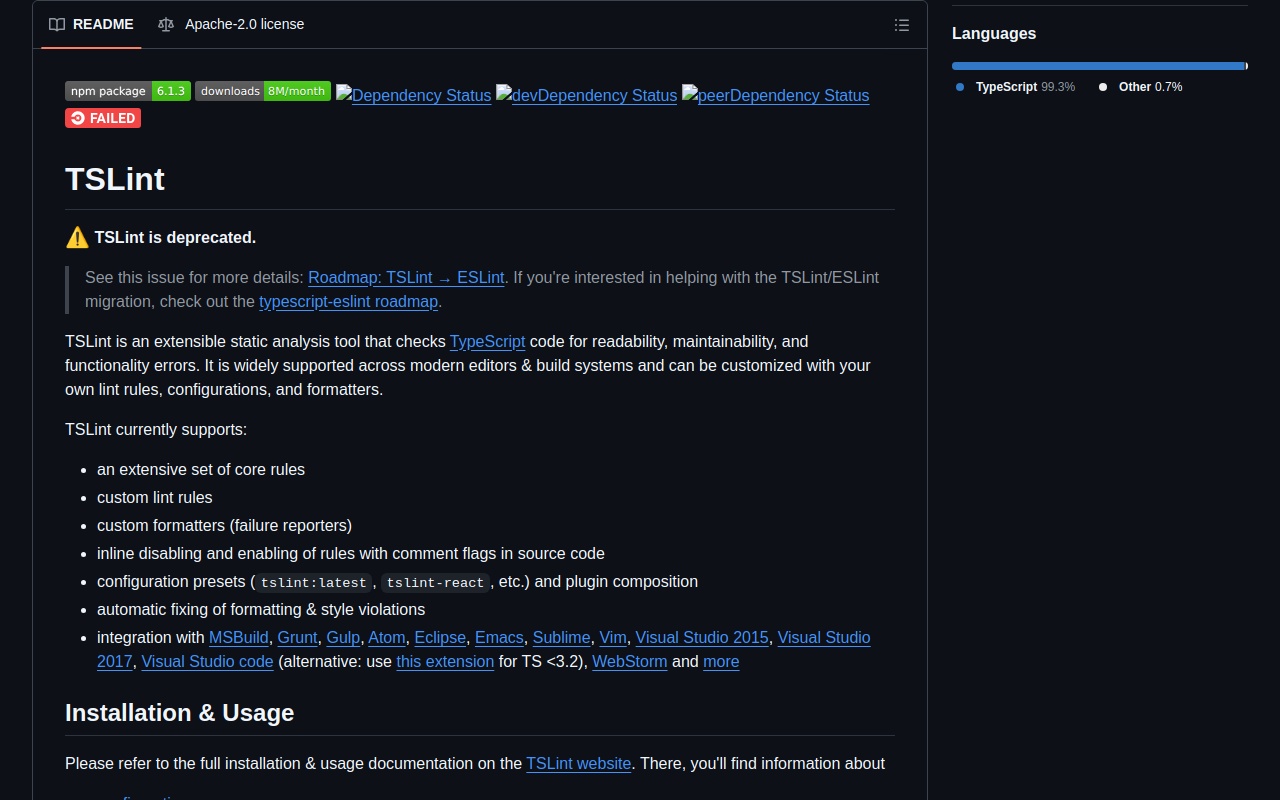Image resolution: width=1280 pixels, height=800 pixels.
Task: Open the Roadmap: TSLint → ESLint link
Action: point(406,278)
